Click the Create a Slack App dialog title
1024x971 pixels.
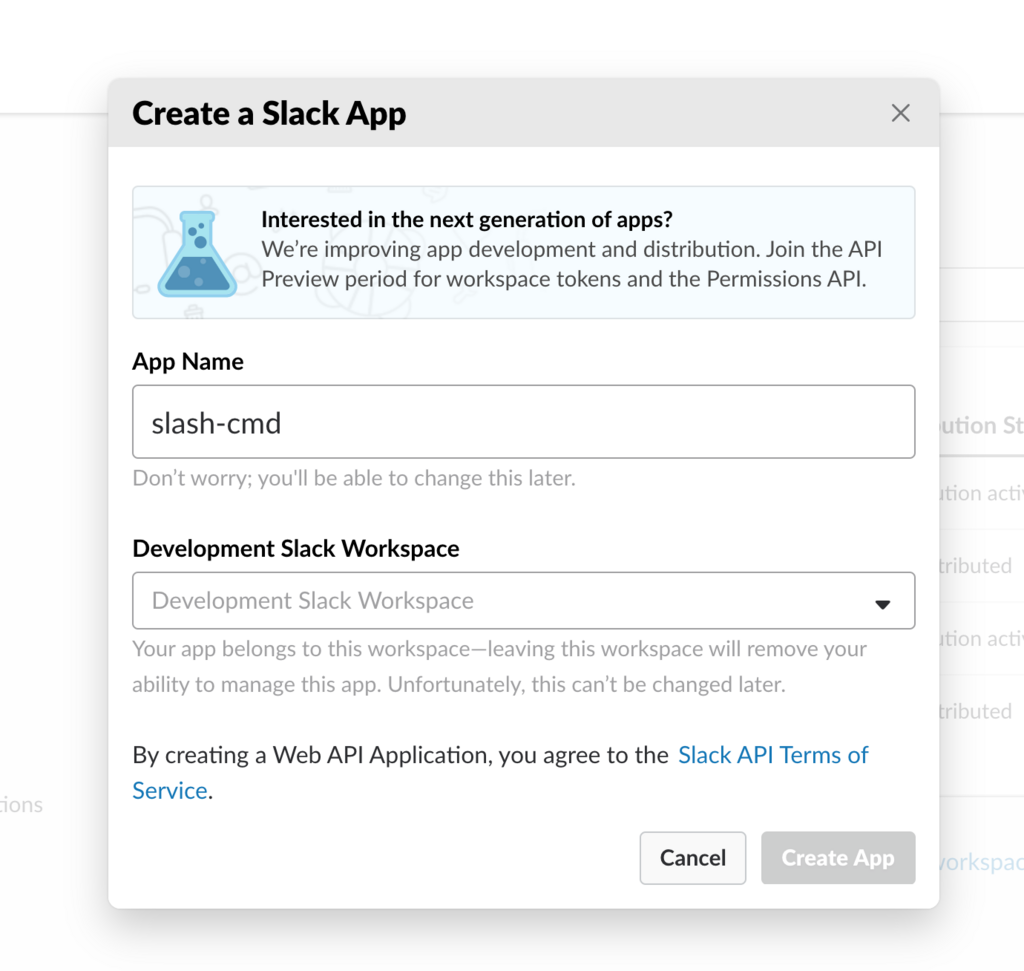[x=269, y=113]
